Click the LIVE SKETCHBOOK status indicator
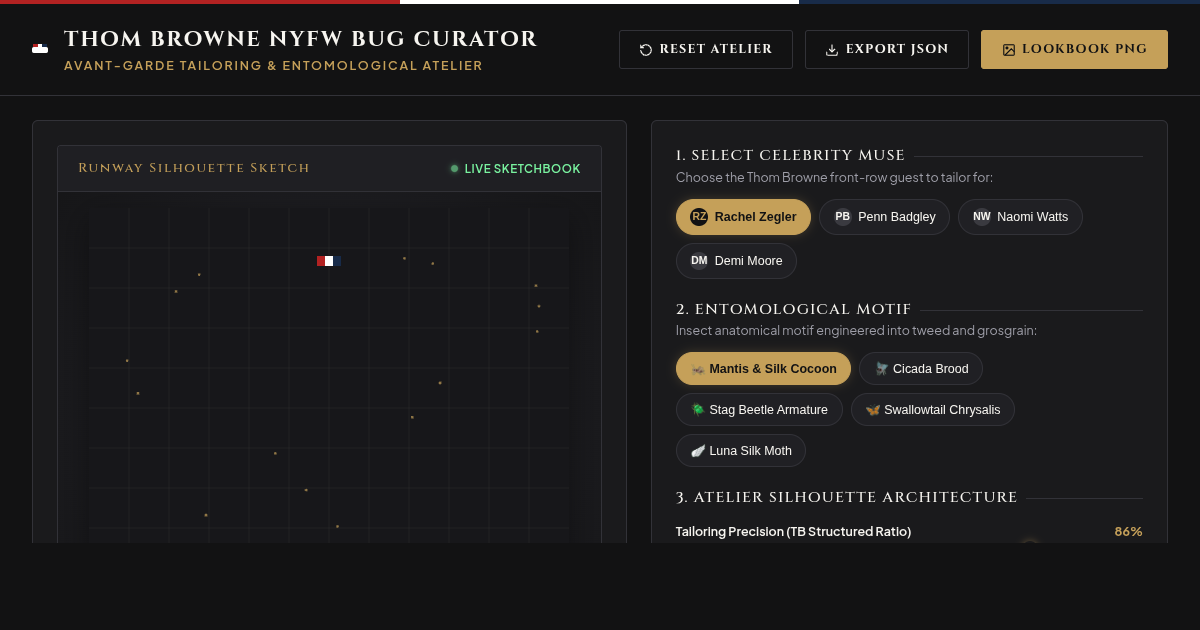 coord(515,169)
